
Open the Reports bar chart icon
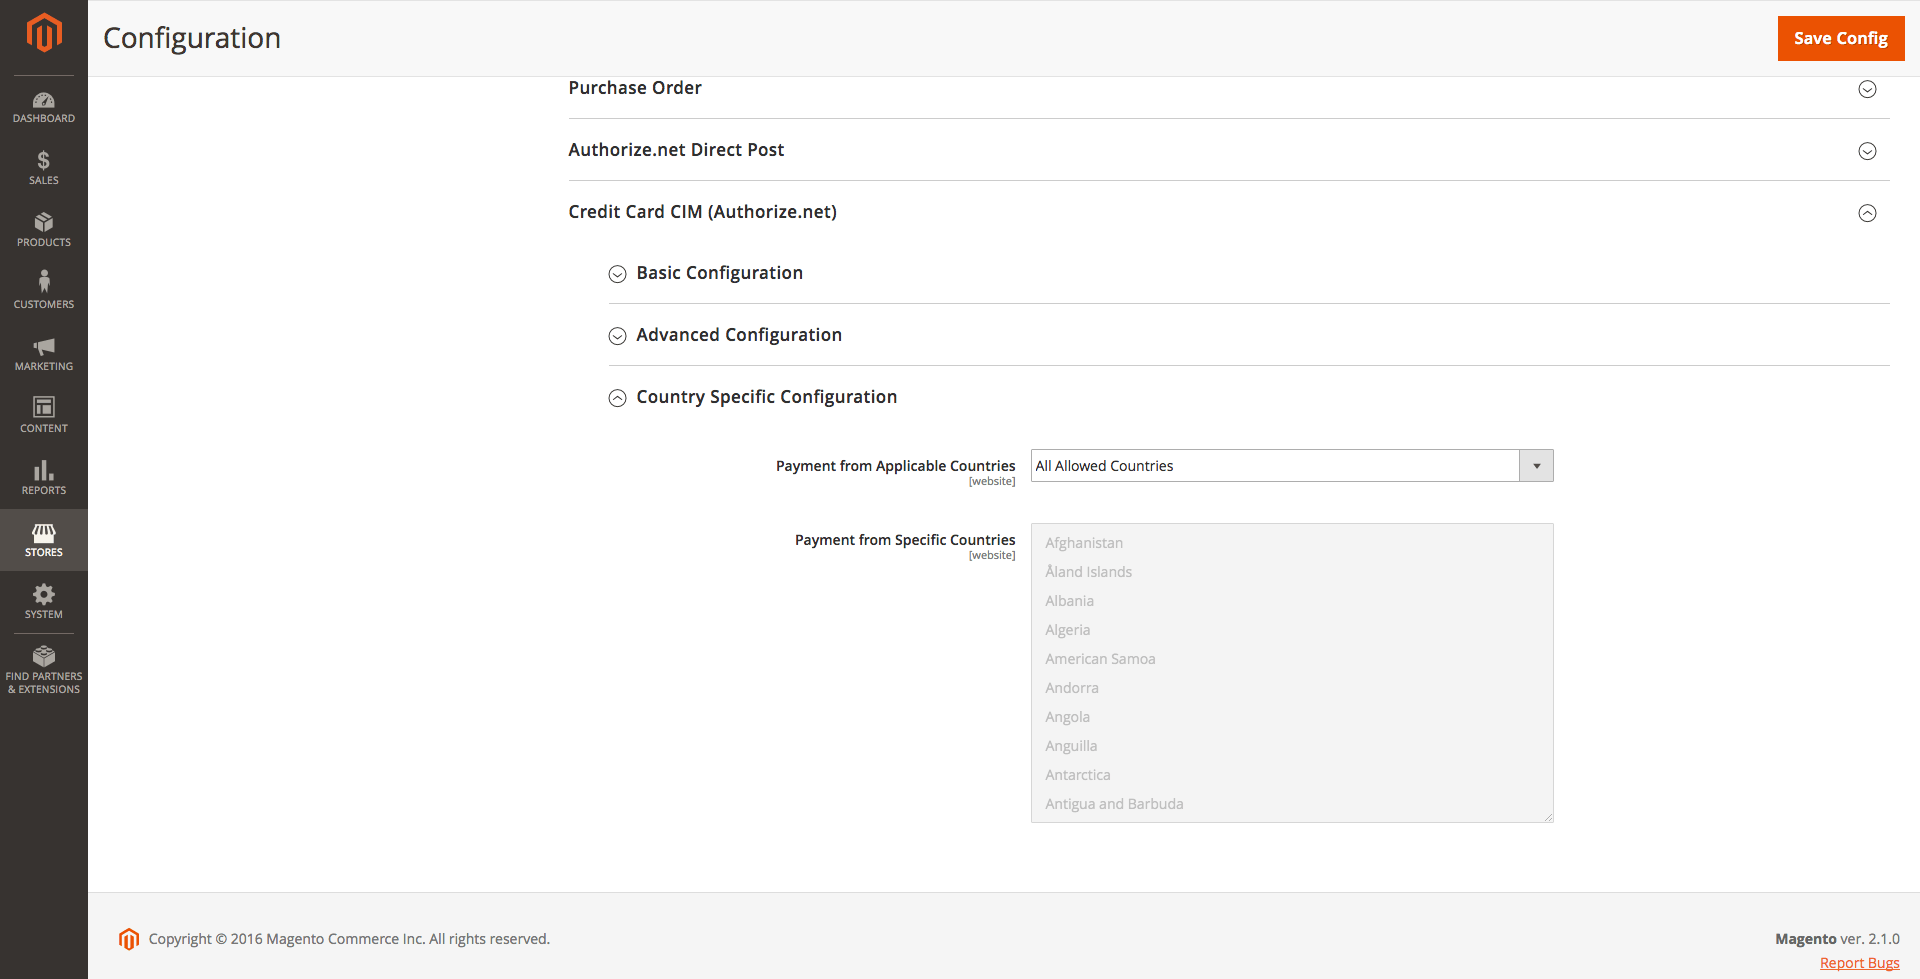[x=44, y=478]
